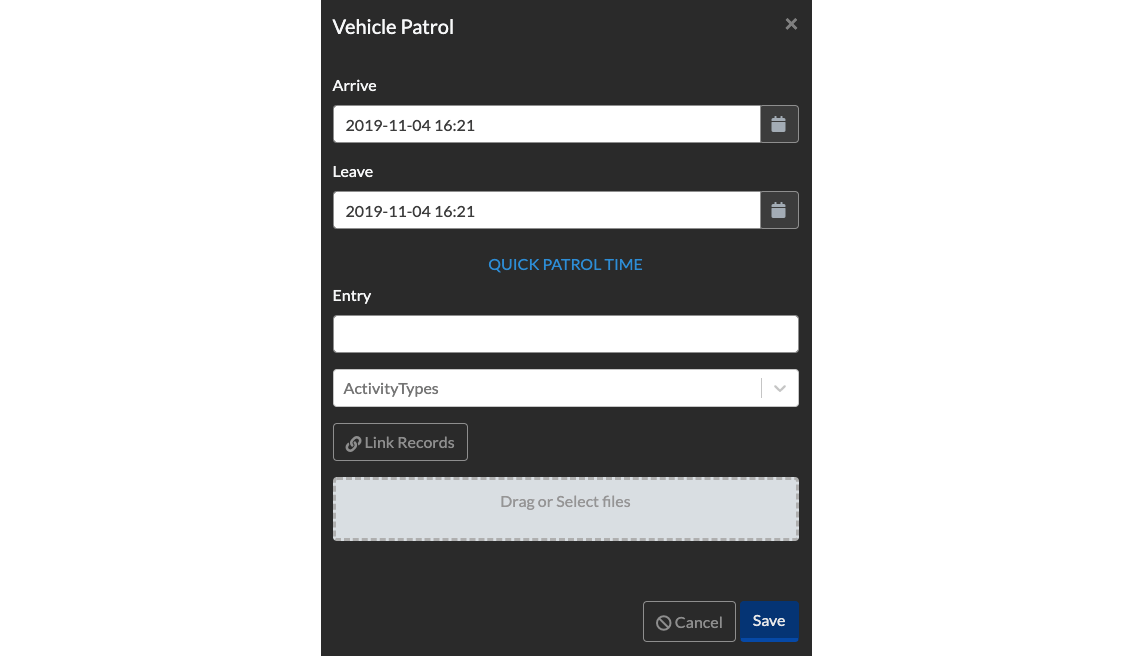This screenshot has width=1134, height=656.
Task: Click the cancel prohibition icon on Cancel button
Action: click(663, 621)
